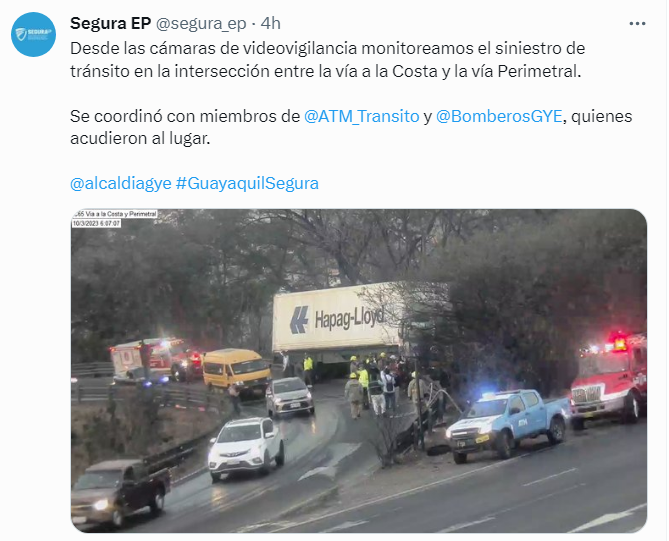
Task: Click the blue ATM pickup truck in photo
Action: [x=507, y=423]
